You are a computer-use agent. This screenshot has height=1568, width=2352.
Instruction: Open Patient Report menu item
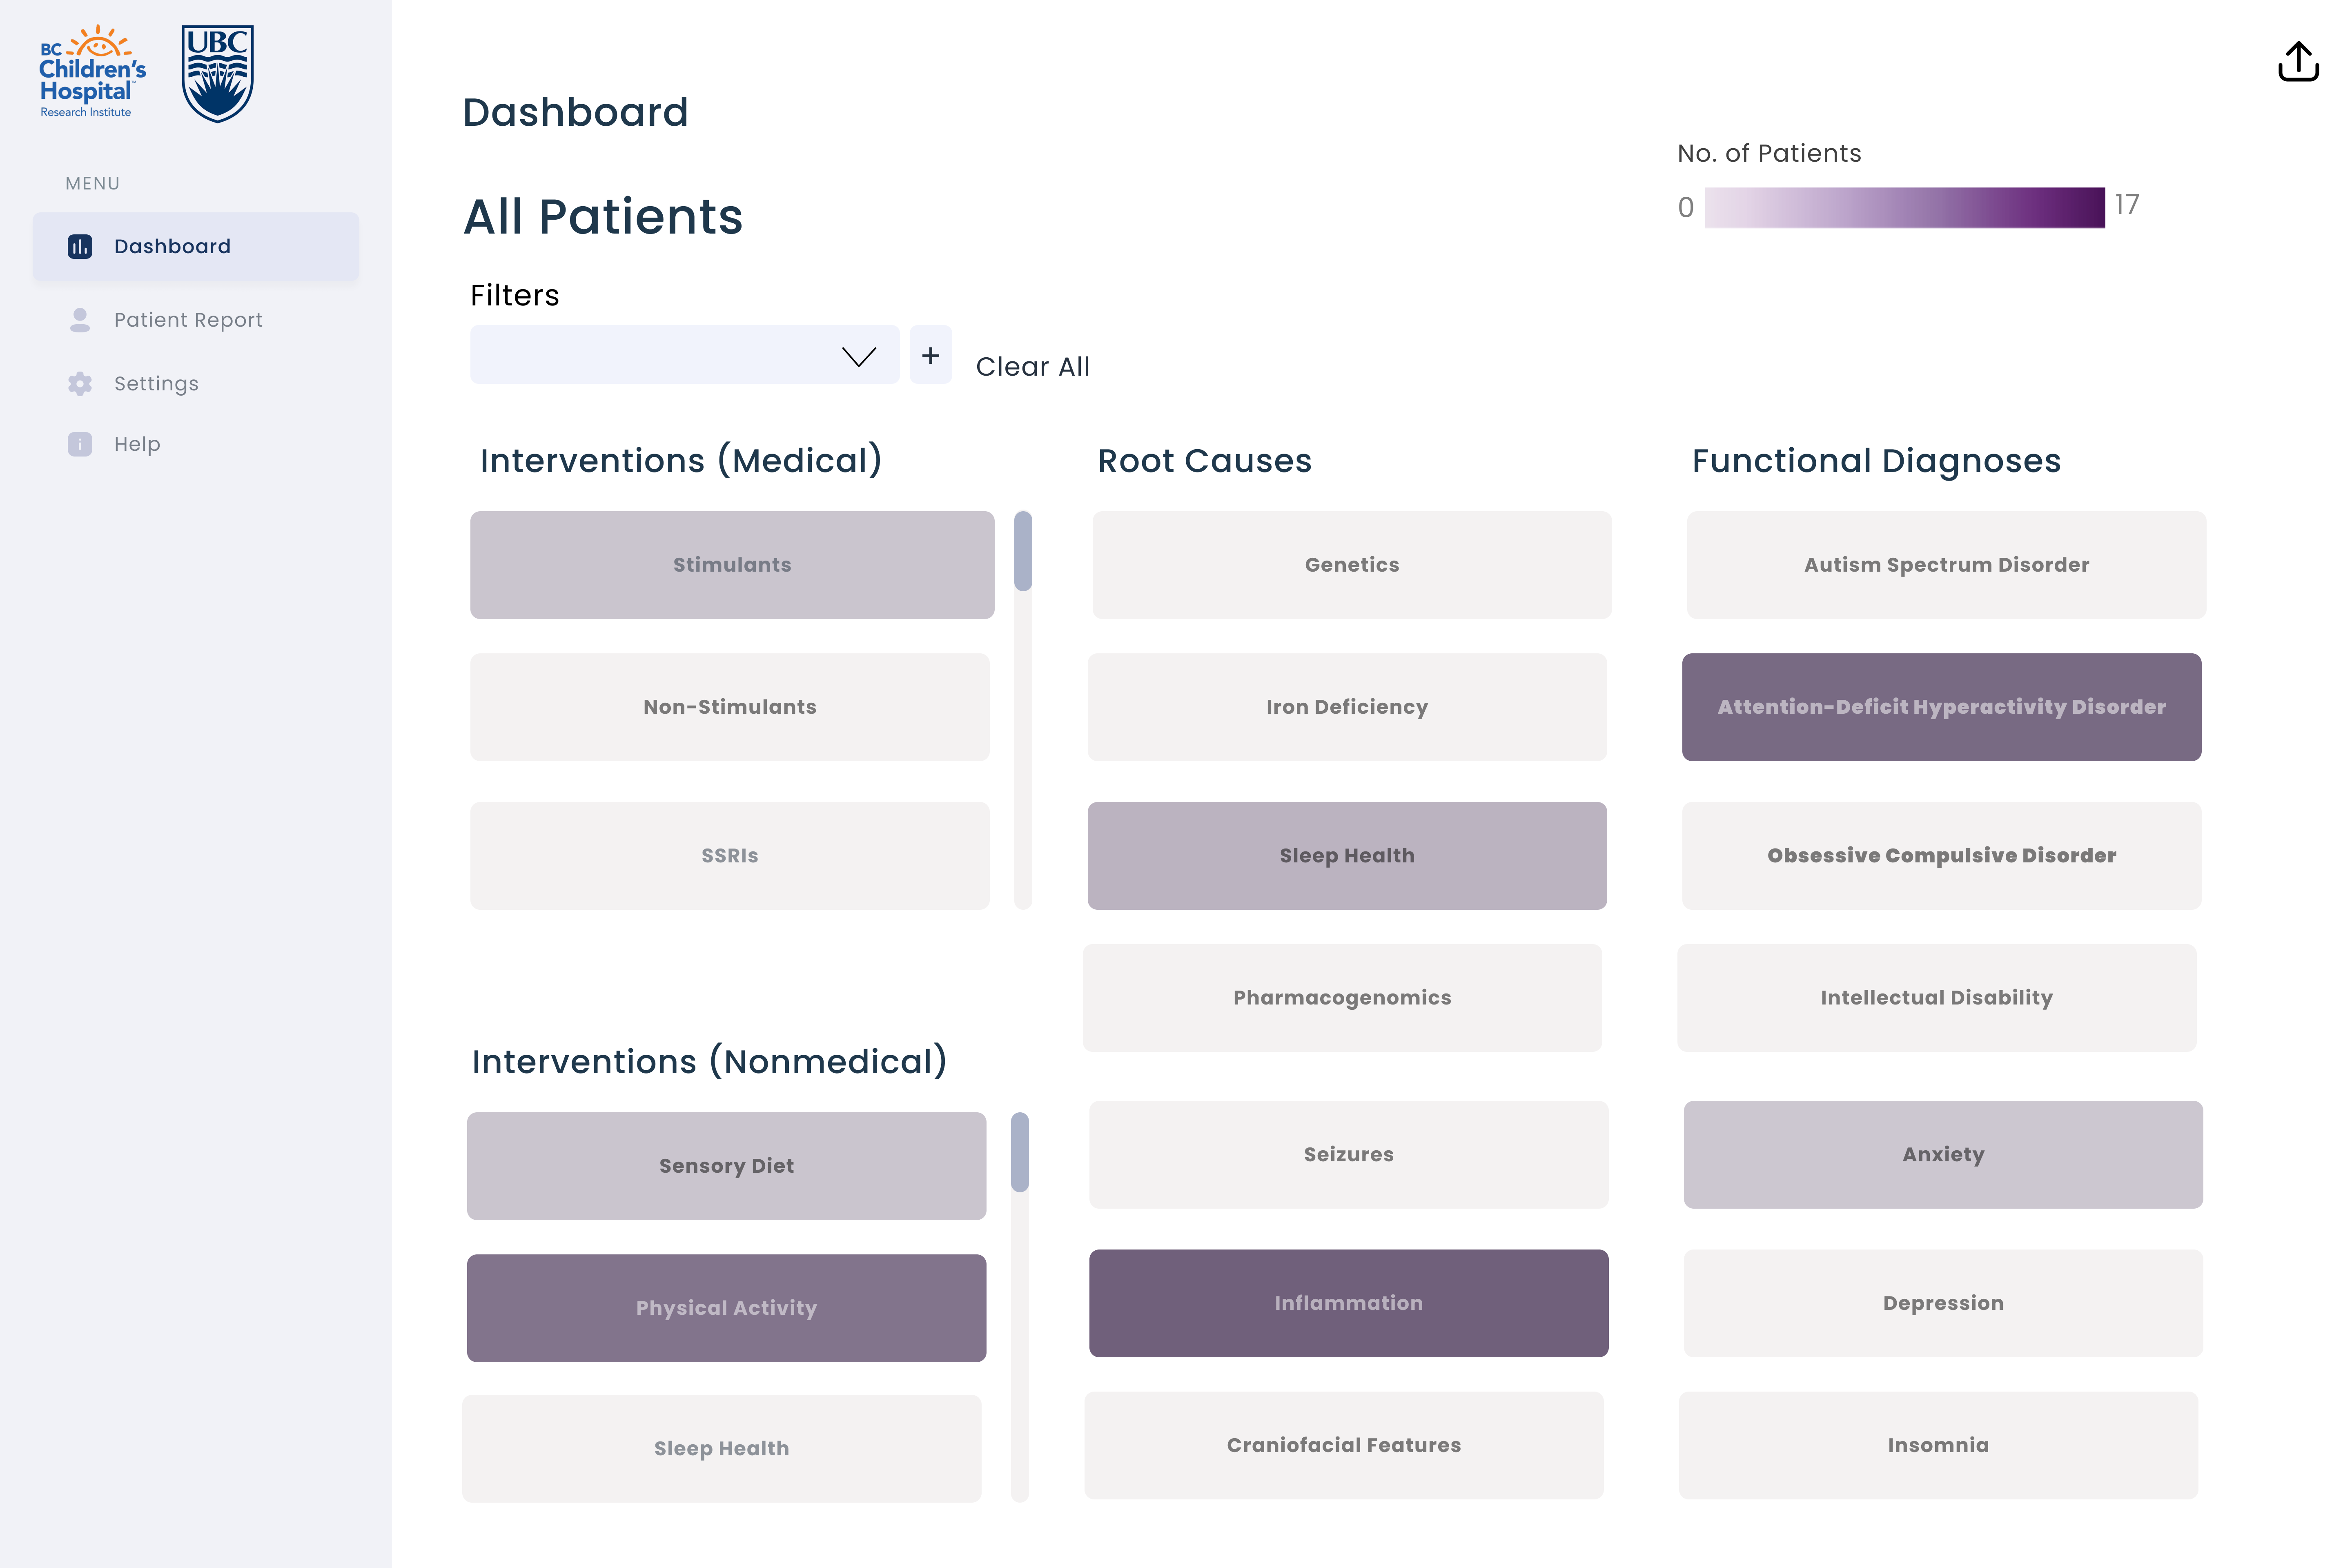coord(188,320)
